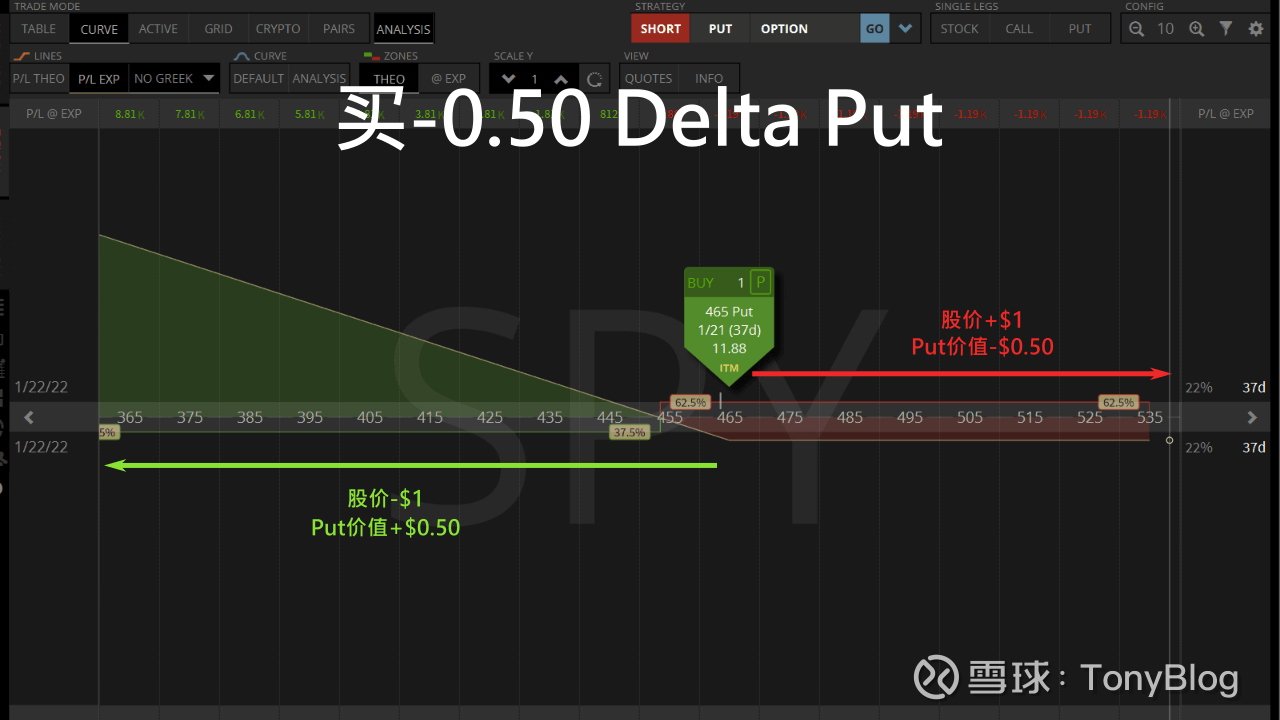The width and height of the screenshot is (1280, 720).
Task: Select the ANALYSIS curve option
Action: click(319, 78)
